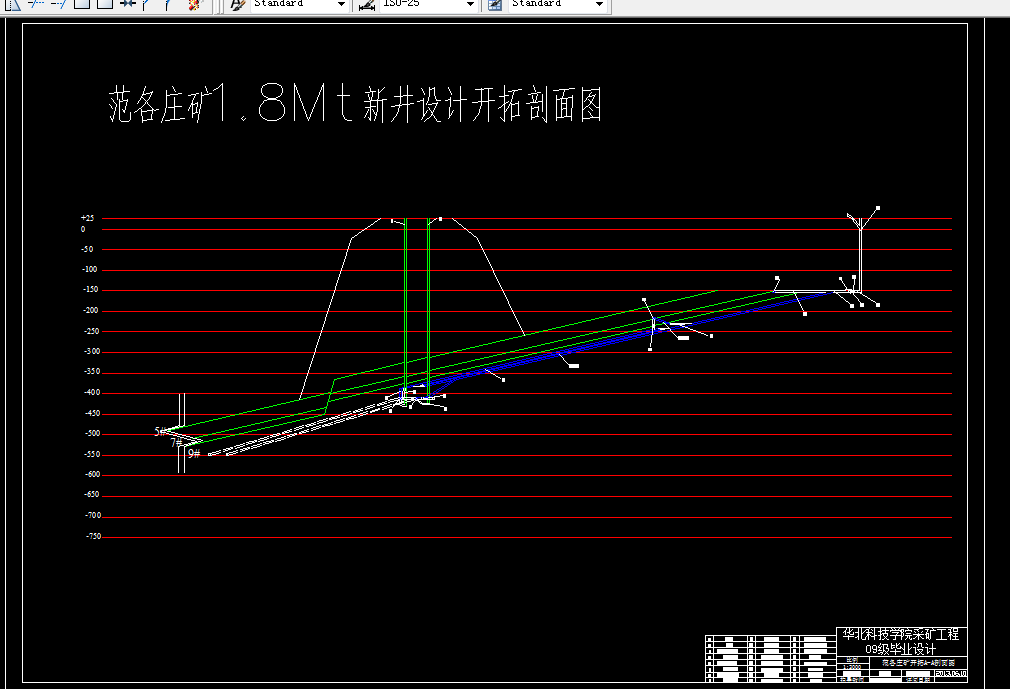This screenshot has height=689, width=1010.
Task: Open the Dimension Style manager icon
Action: click(x=367, y=4)
